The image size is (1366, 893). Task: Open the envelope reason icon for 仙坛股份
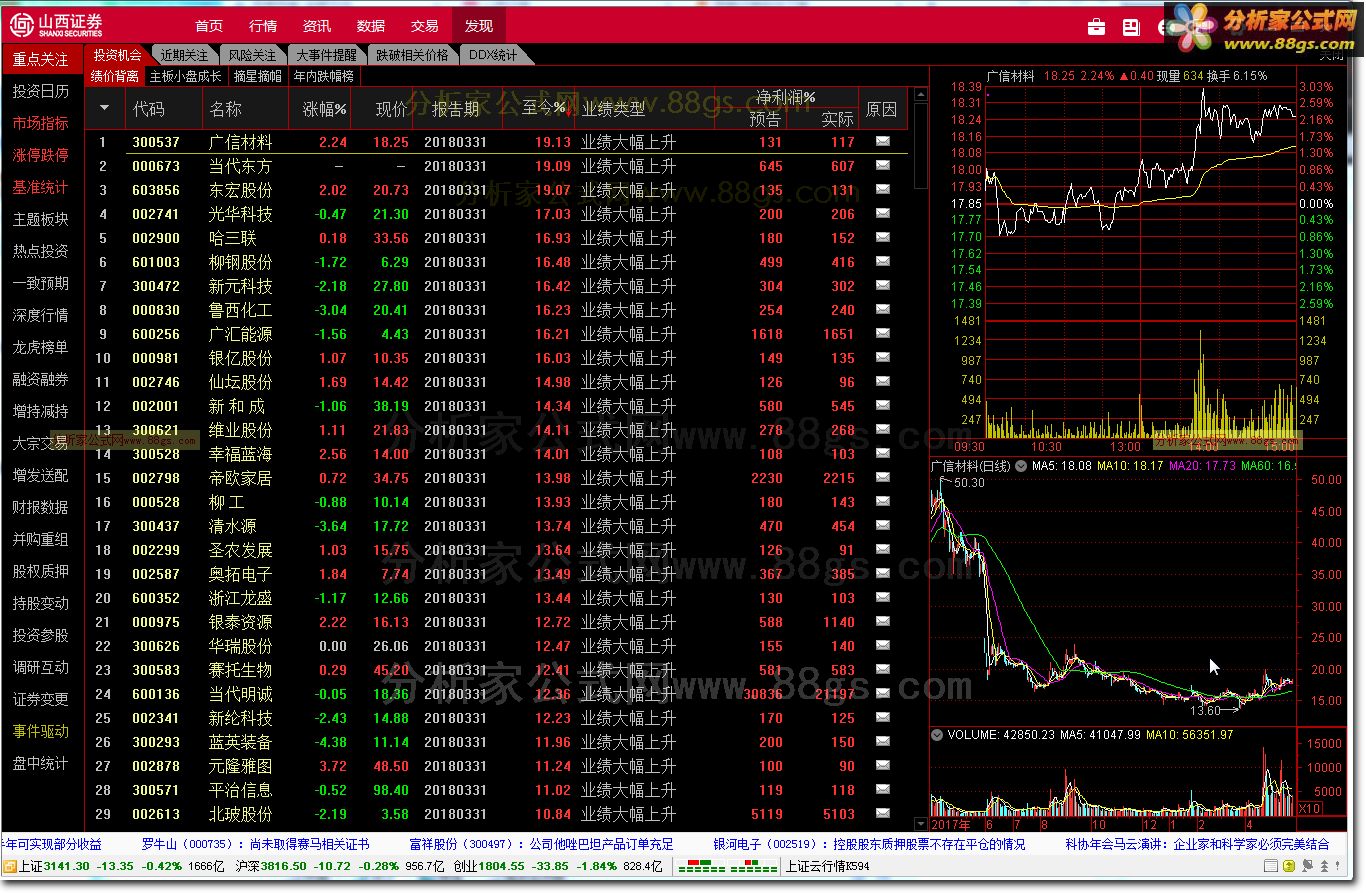click(882, 382)
